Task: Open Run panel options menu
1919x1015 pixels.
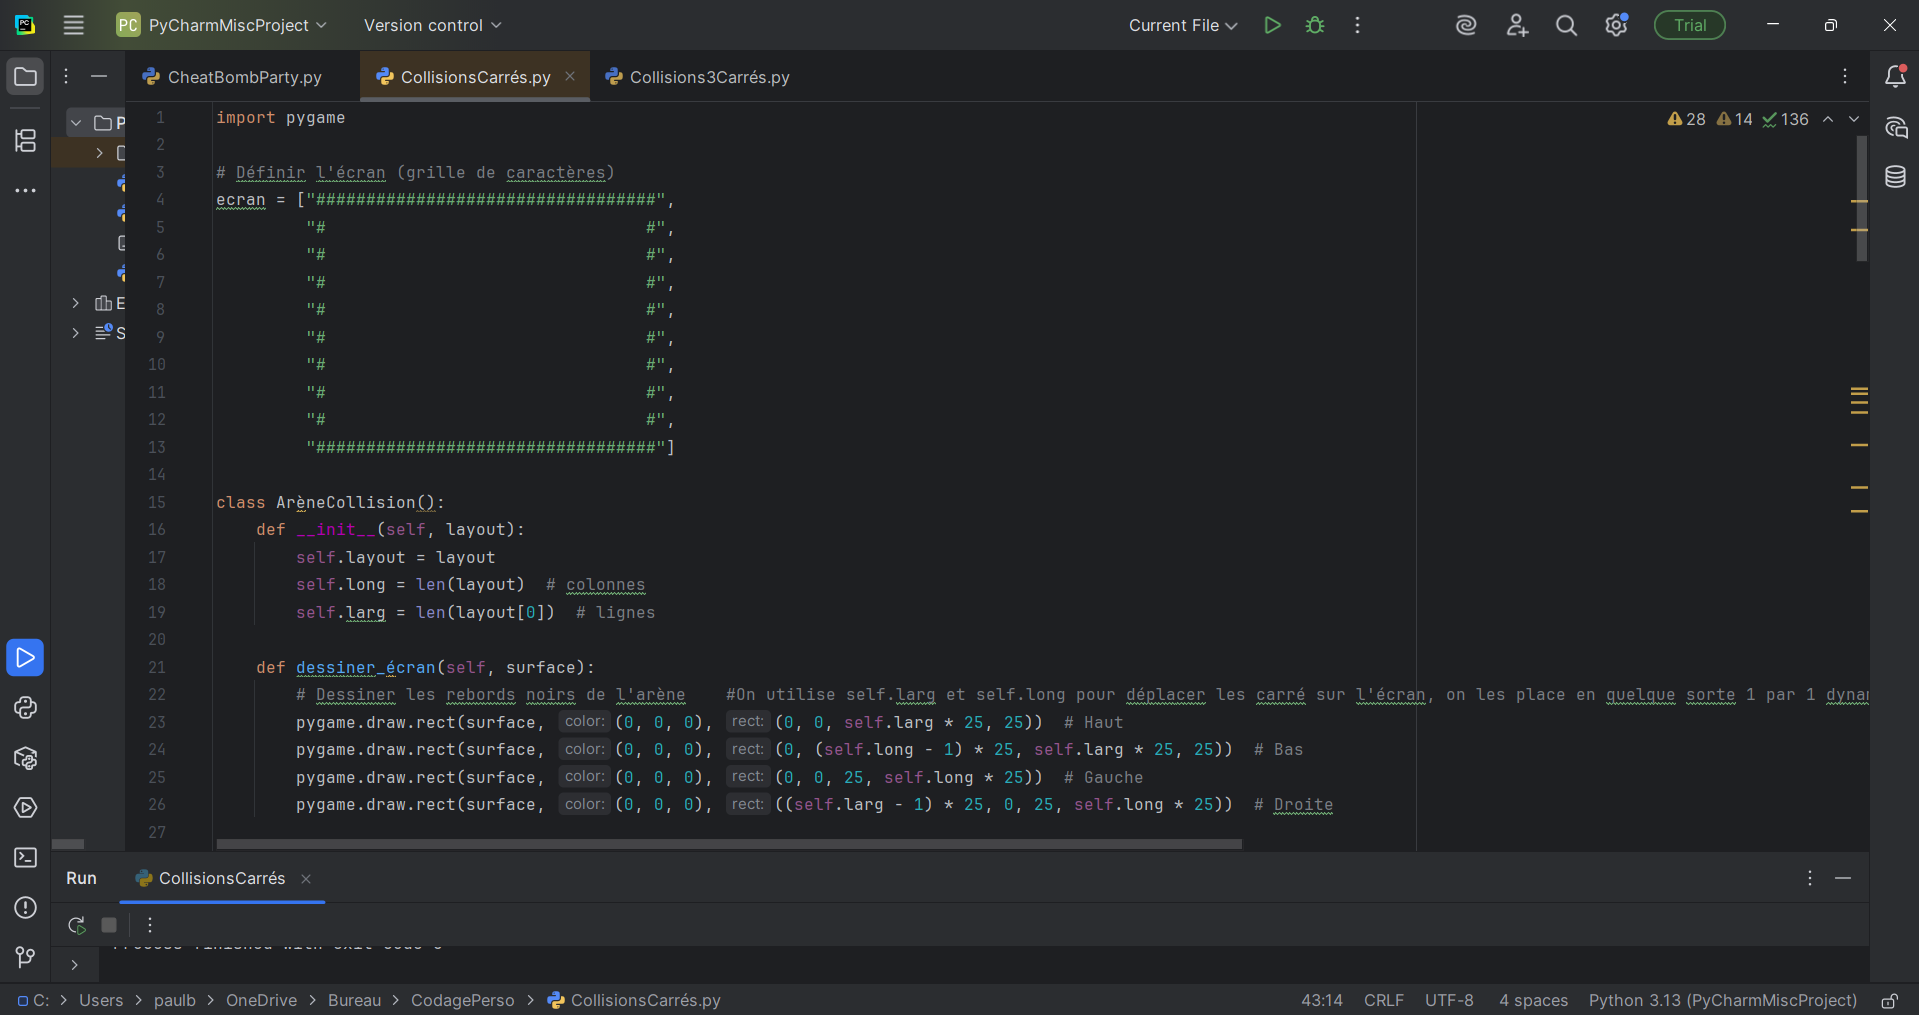Action: pyautogui.click(x=1809, y=878)
